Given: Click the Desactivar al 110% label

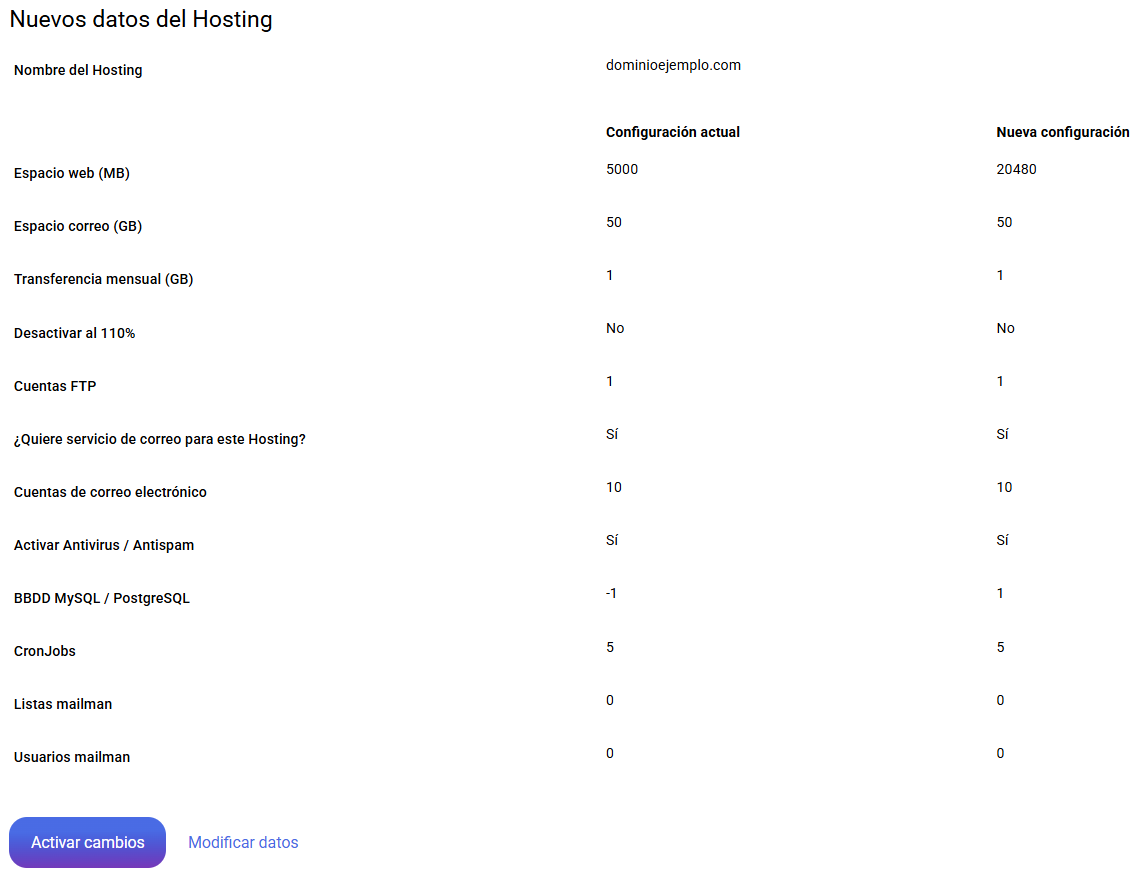Looking at the screenshot, I should [x=74, y=333].
